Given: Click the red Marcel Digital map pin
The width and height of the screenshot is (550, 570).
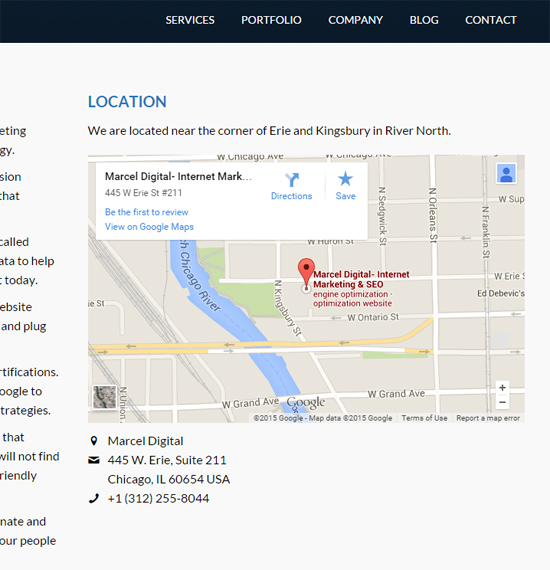Looking at the screenshot, I should tap(306, 272).
